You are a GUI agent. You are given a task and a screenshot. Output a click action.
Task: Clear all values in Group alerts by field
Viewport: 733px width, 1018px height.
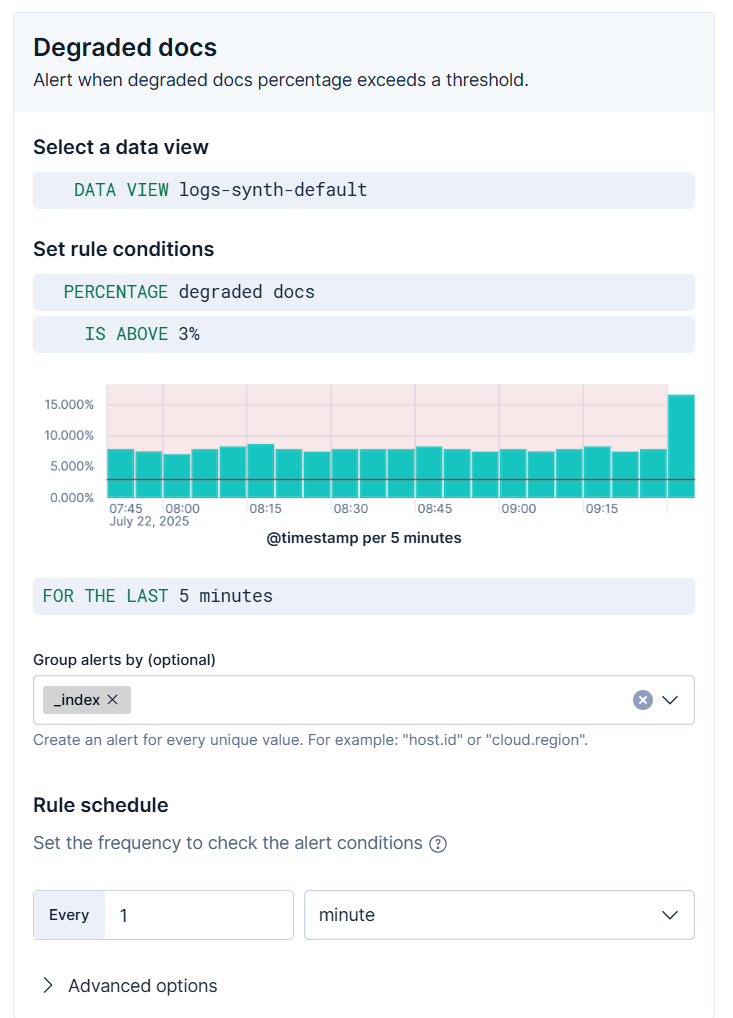tap(642, 699)
